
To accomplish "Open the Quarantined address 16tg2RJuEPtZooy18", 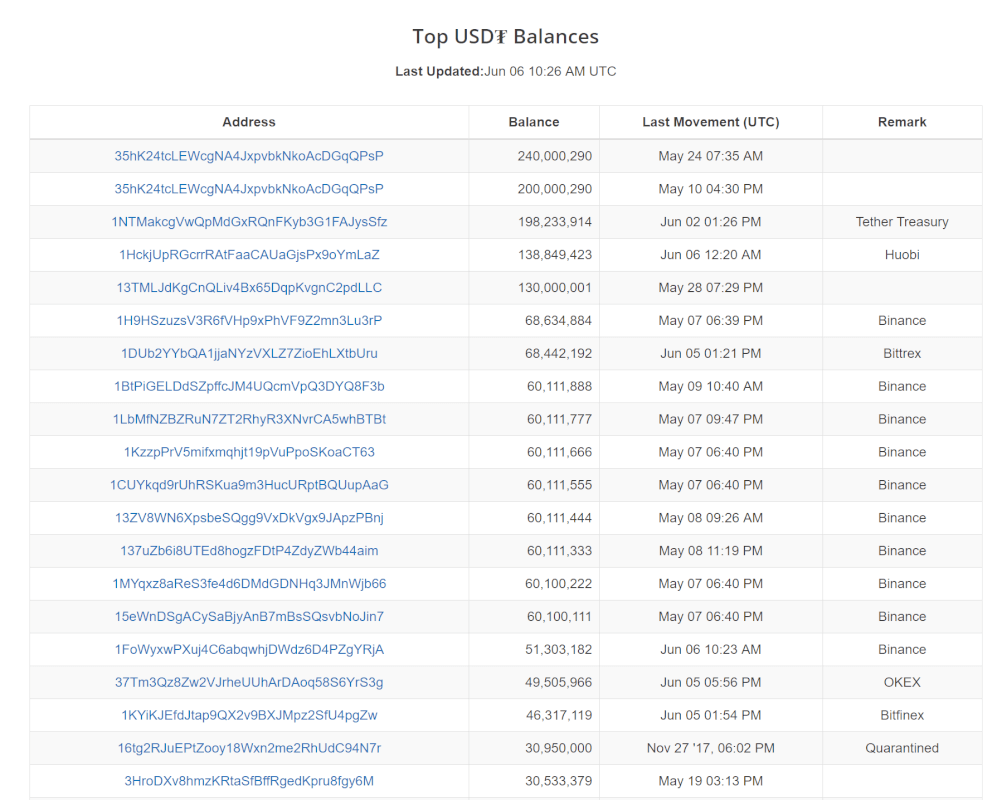I will click(x=249, y=748).
